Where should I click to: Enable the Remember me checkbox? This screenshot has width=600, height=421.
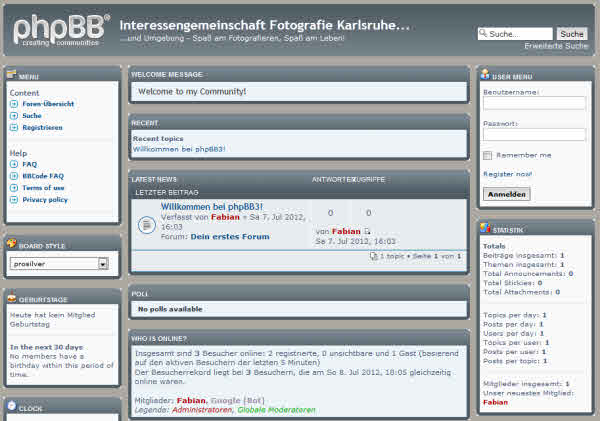487,155
